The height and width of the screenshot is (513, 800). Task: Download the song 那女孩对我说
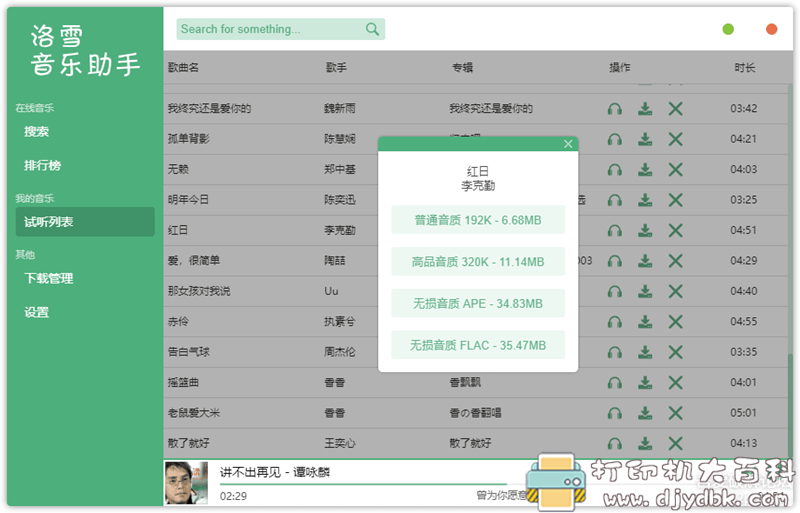[645, 291]
